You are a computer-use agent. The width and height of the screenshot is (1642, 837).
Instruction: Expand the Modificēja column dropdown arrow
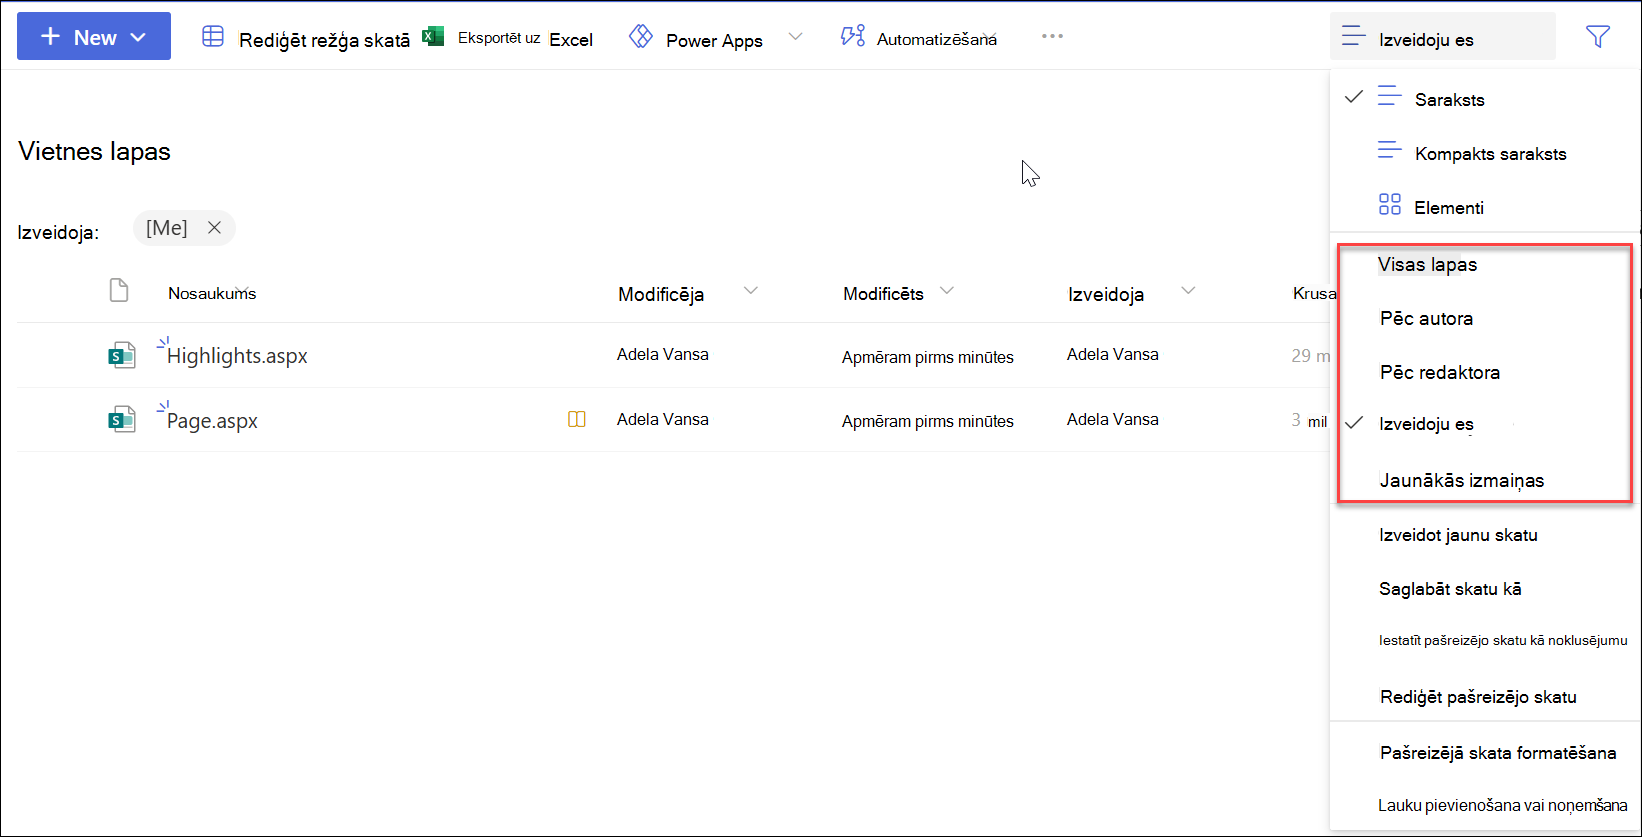[x=751, y=291]
